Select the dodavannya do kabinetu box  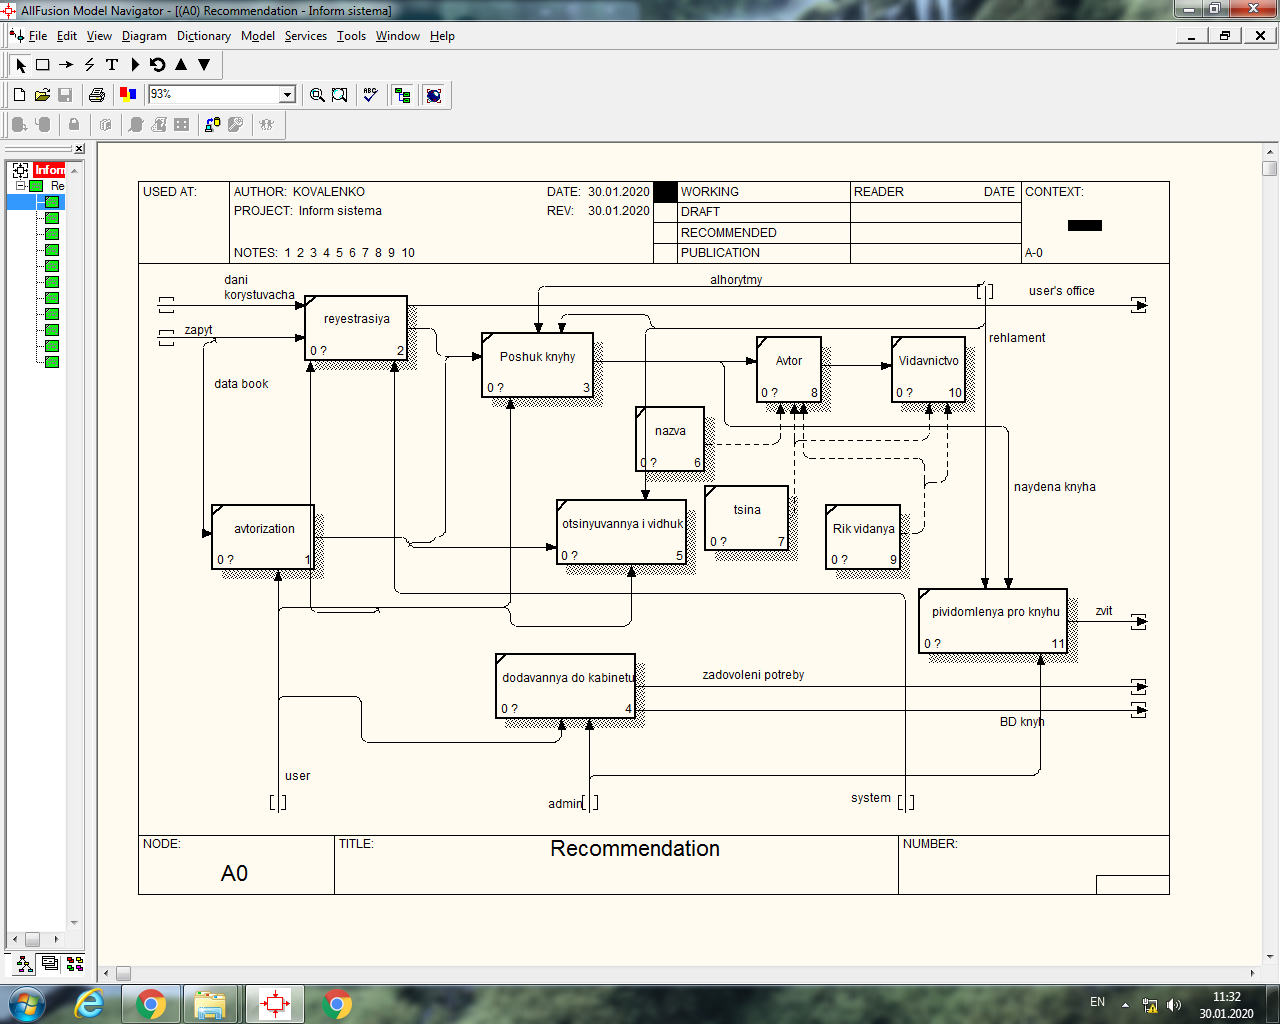[565, 686]
